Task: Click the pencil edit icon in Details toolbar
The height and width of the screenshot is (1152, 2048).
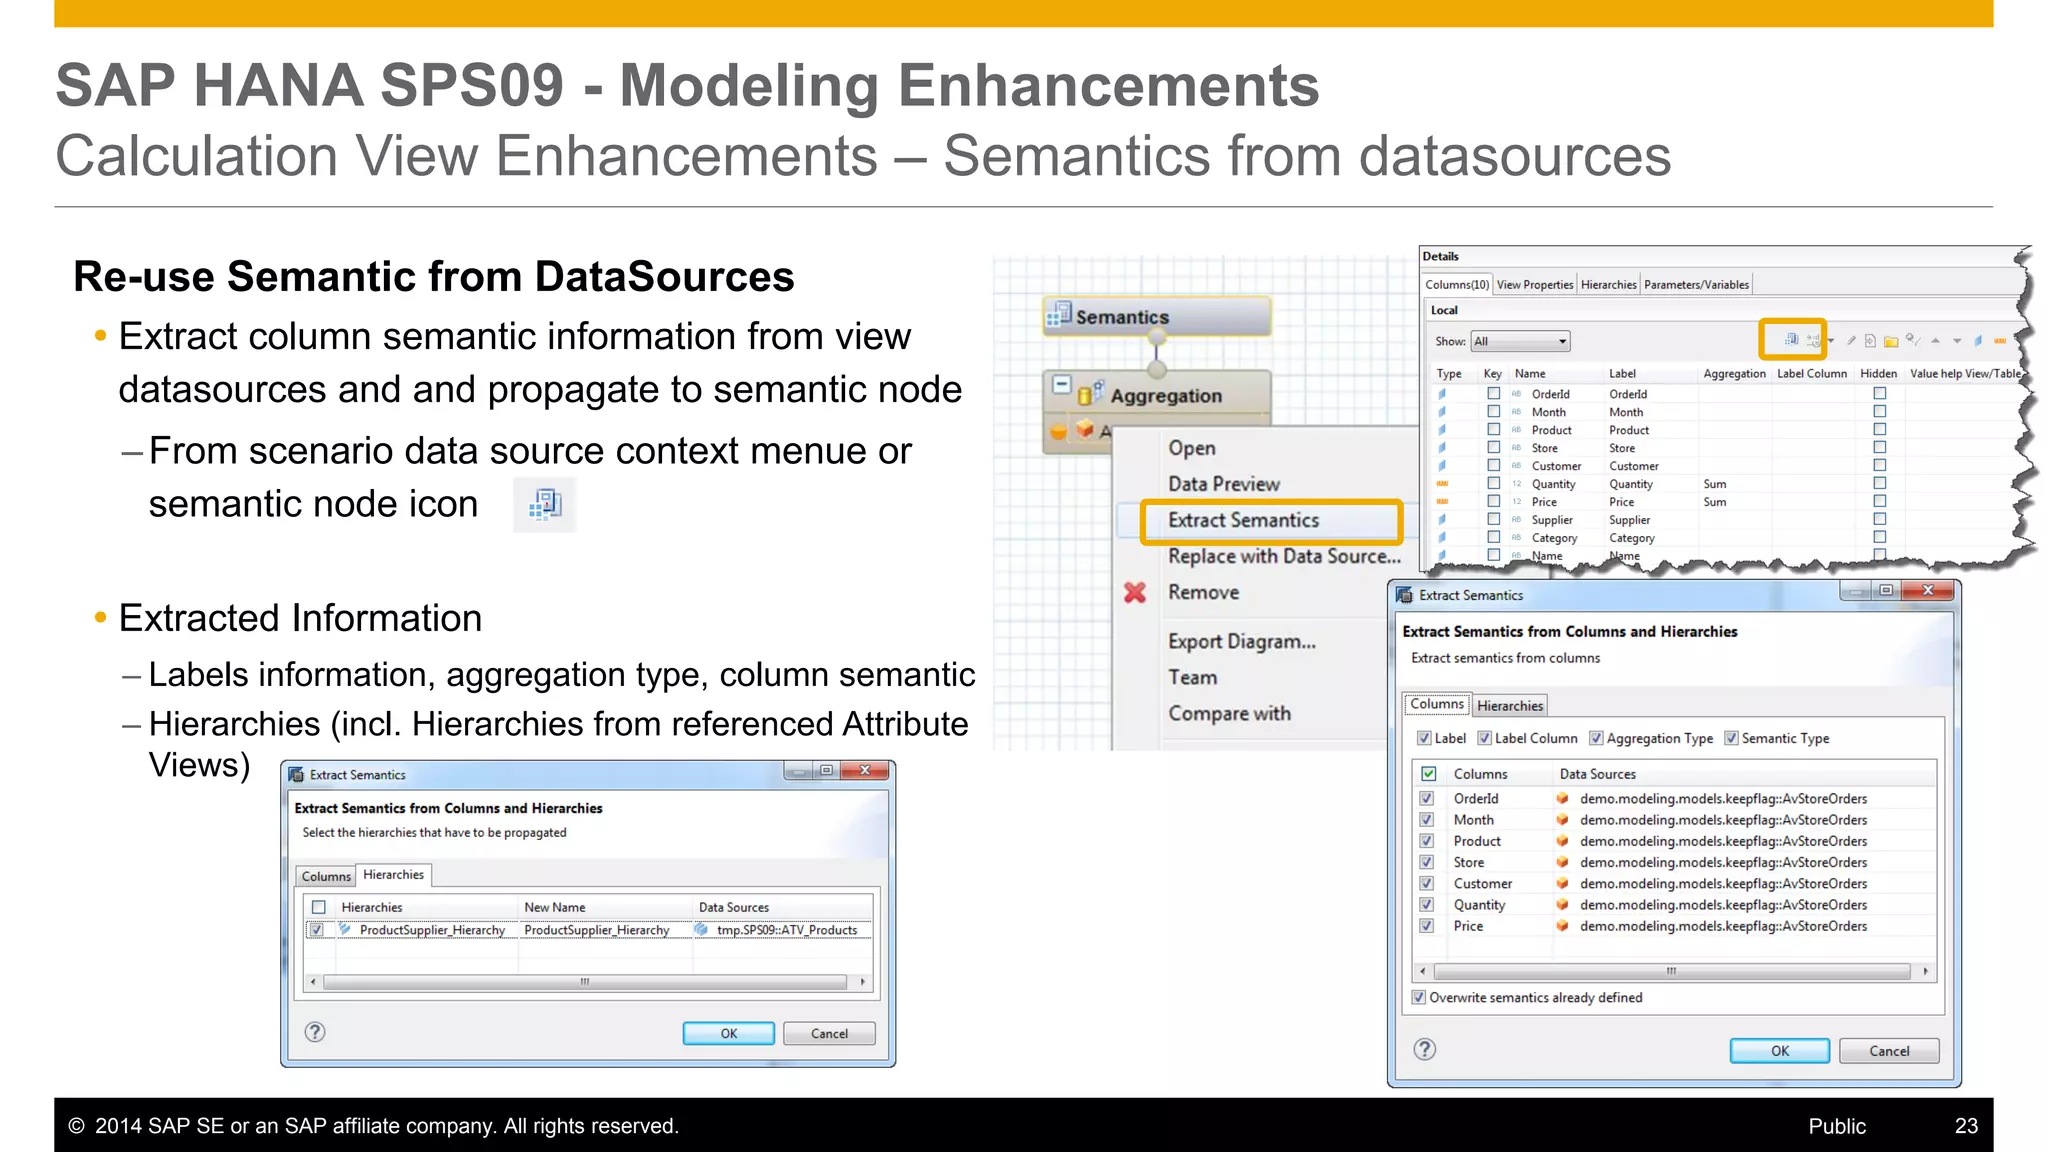Action: [1851, 341]
